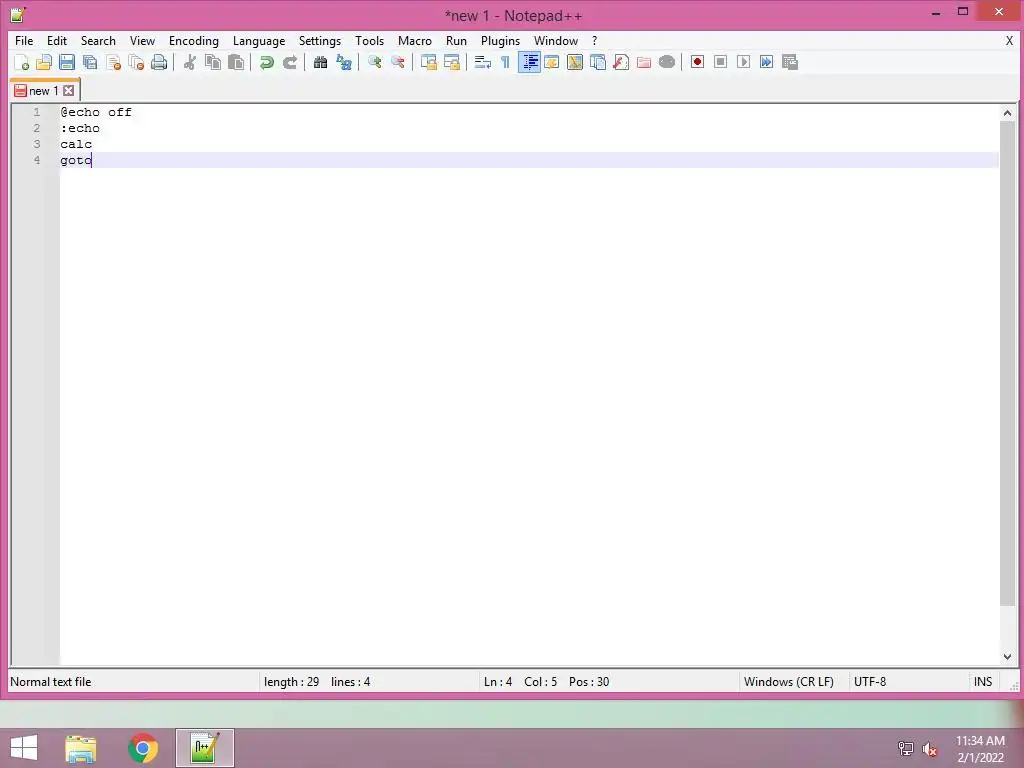This screenshot has height=768, width=1024.
Task: Open the Window menu
Action: (556, 40)
